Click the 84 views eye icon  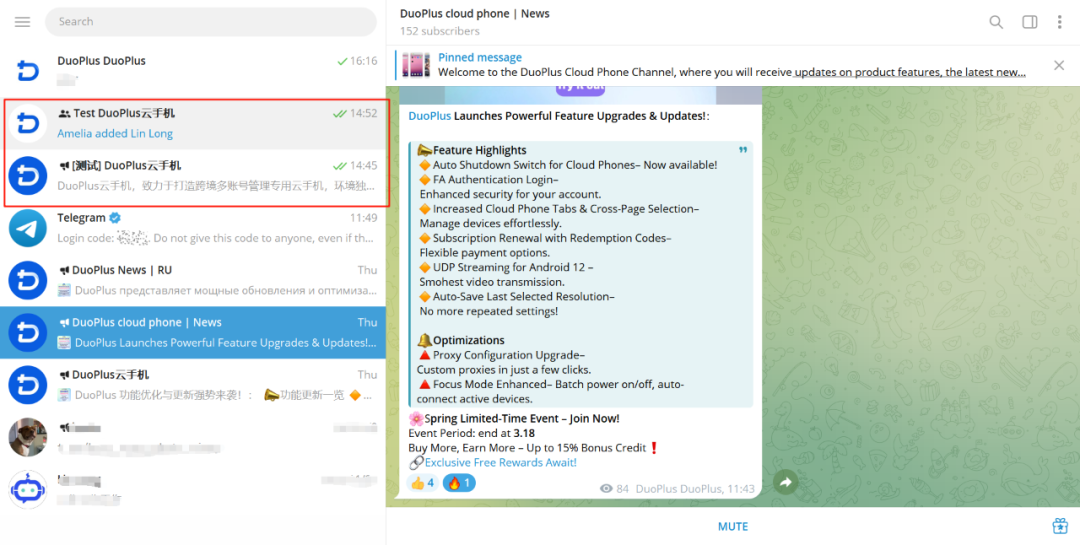pos(606,489)
